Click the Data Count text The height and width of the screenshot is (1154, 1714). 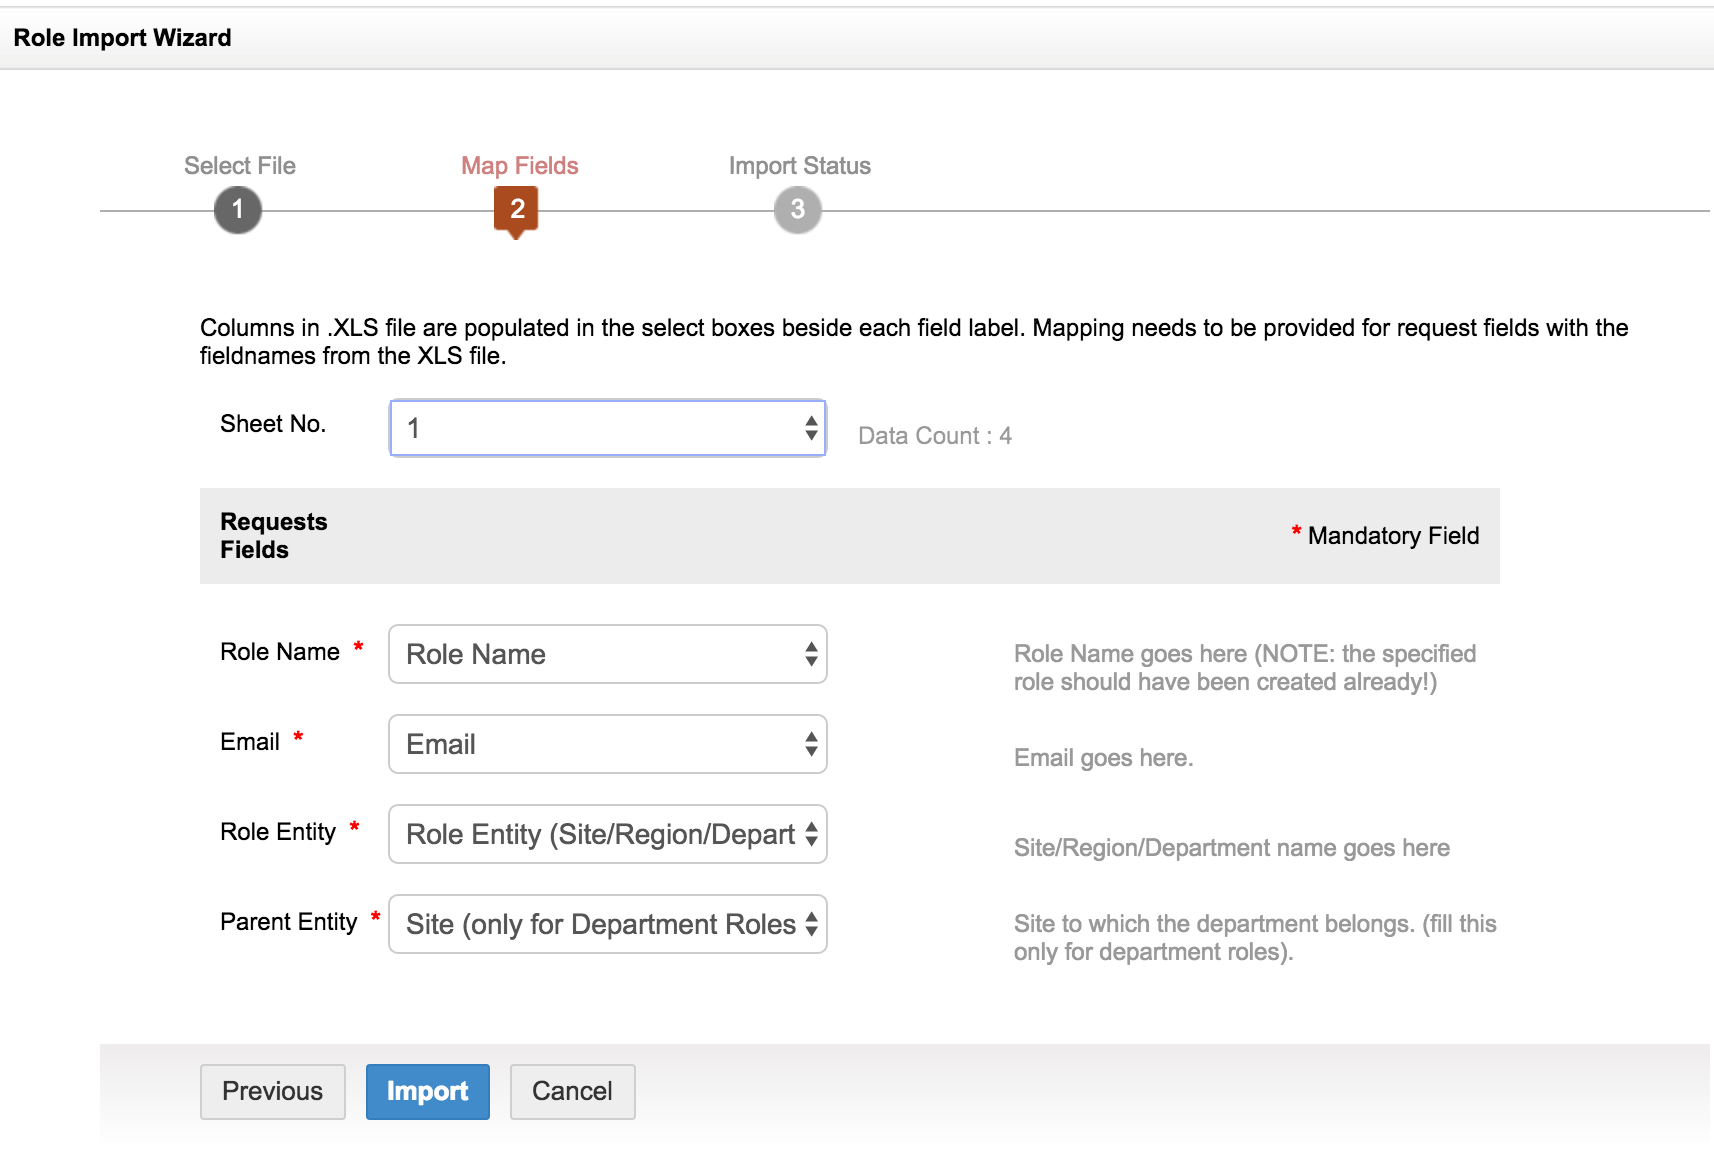point(934,436)
